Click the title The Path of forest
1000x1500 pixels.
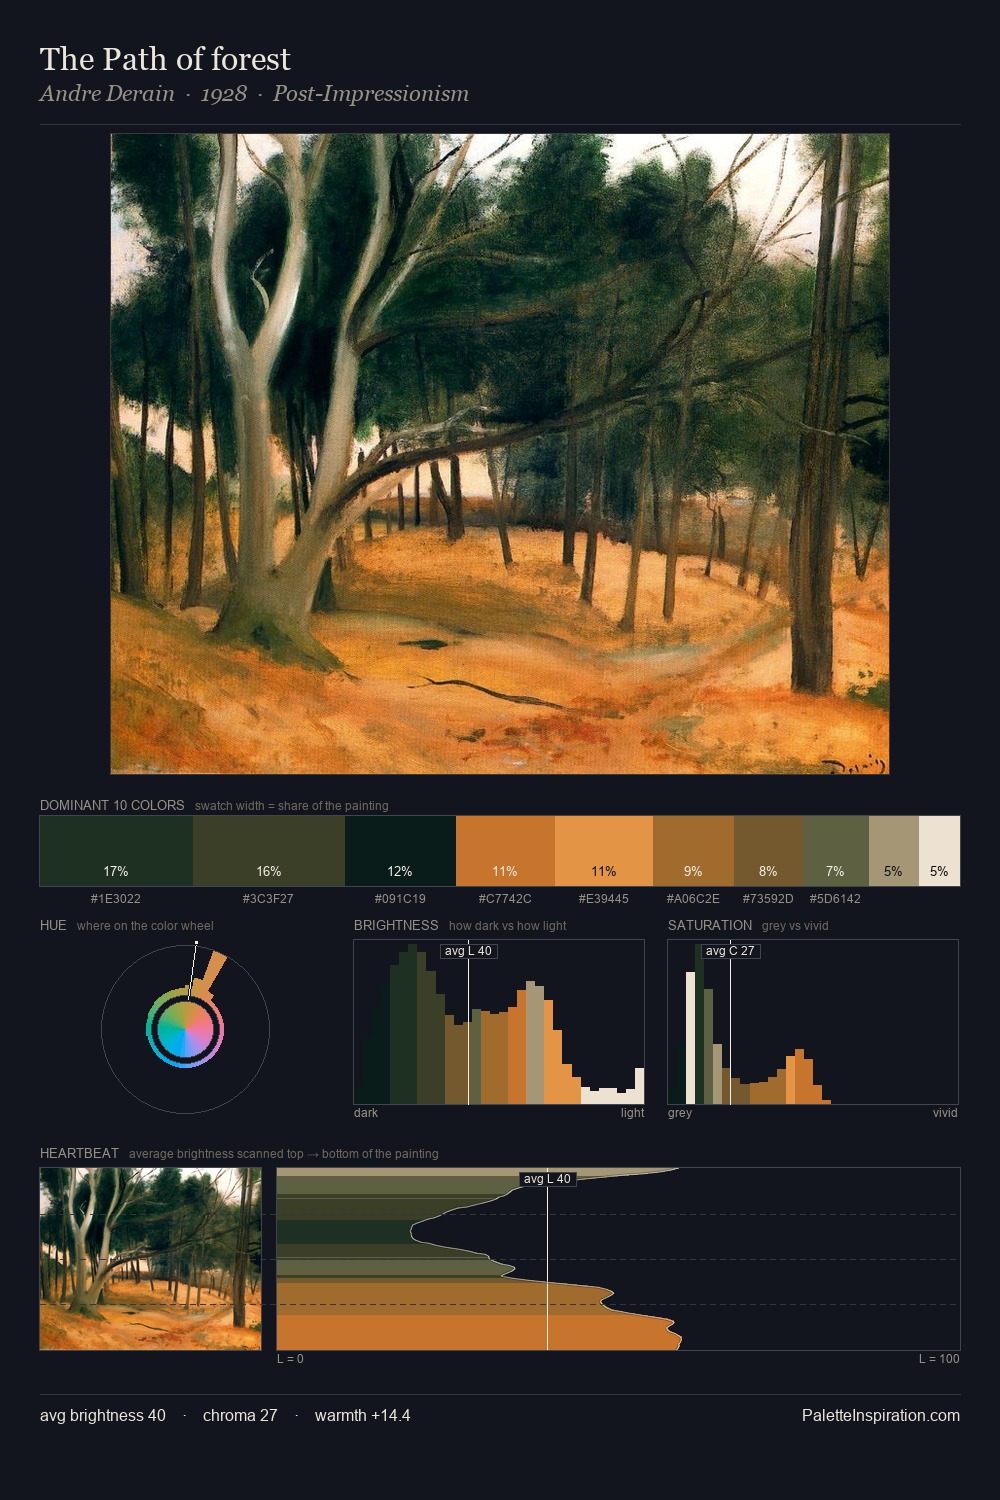point(165,59)
